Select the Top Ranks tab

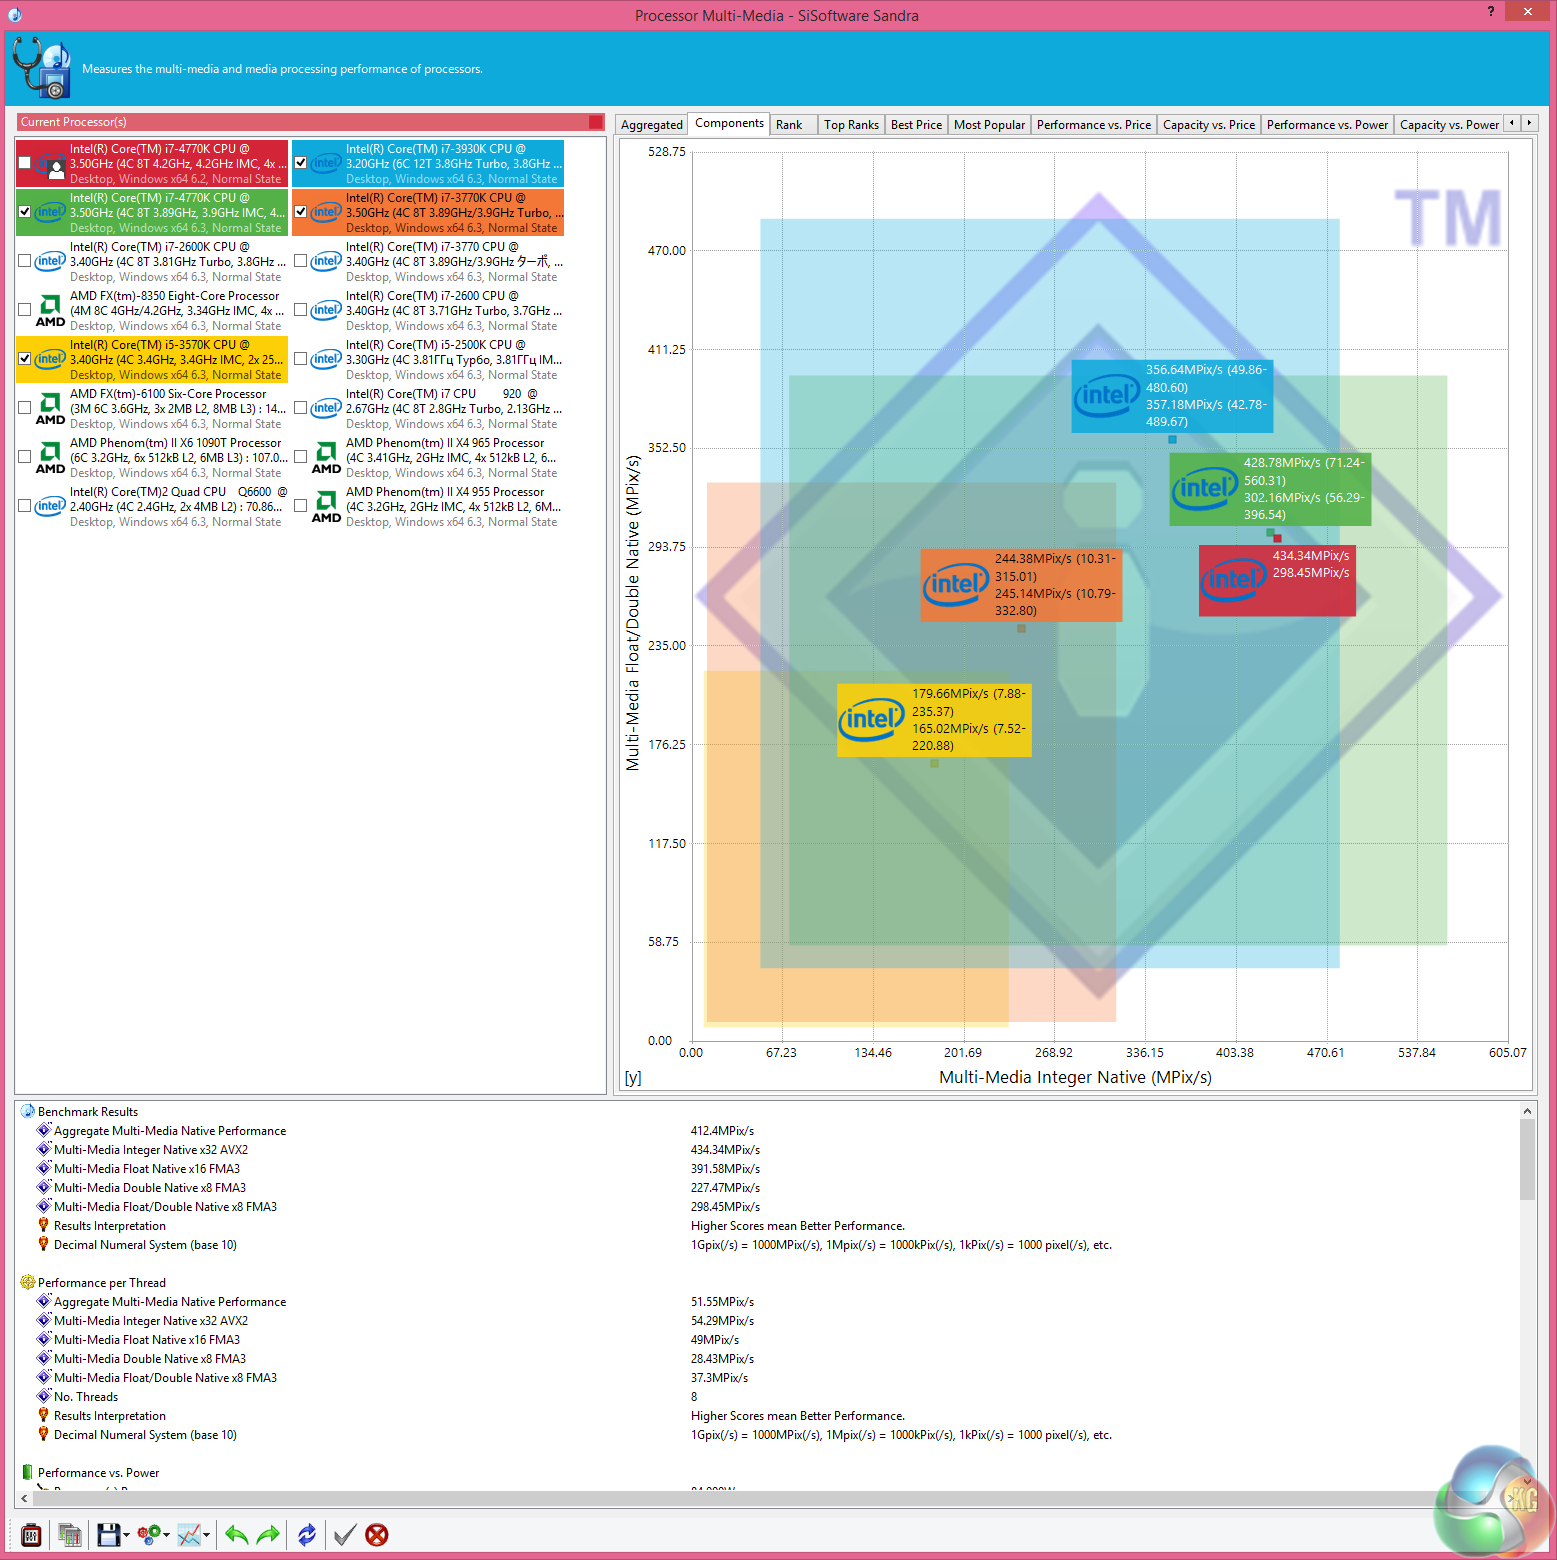pos(851,125)
